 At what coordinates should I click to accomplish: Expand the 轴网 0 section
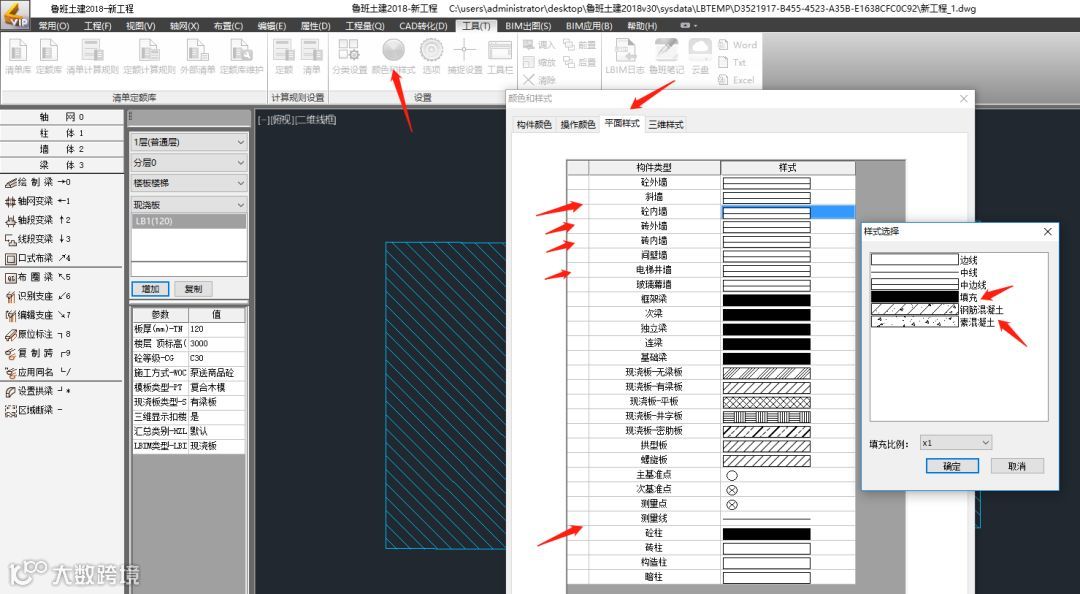(x=62, y=117)
